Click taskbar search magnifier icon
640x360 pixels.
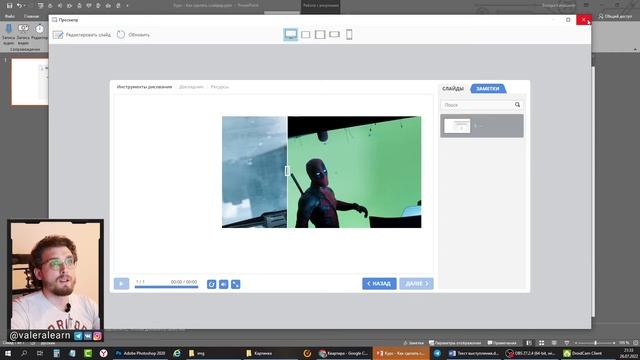tap(24, 353)
